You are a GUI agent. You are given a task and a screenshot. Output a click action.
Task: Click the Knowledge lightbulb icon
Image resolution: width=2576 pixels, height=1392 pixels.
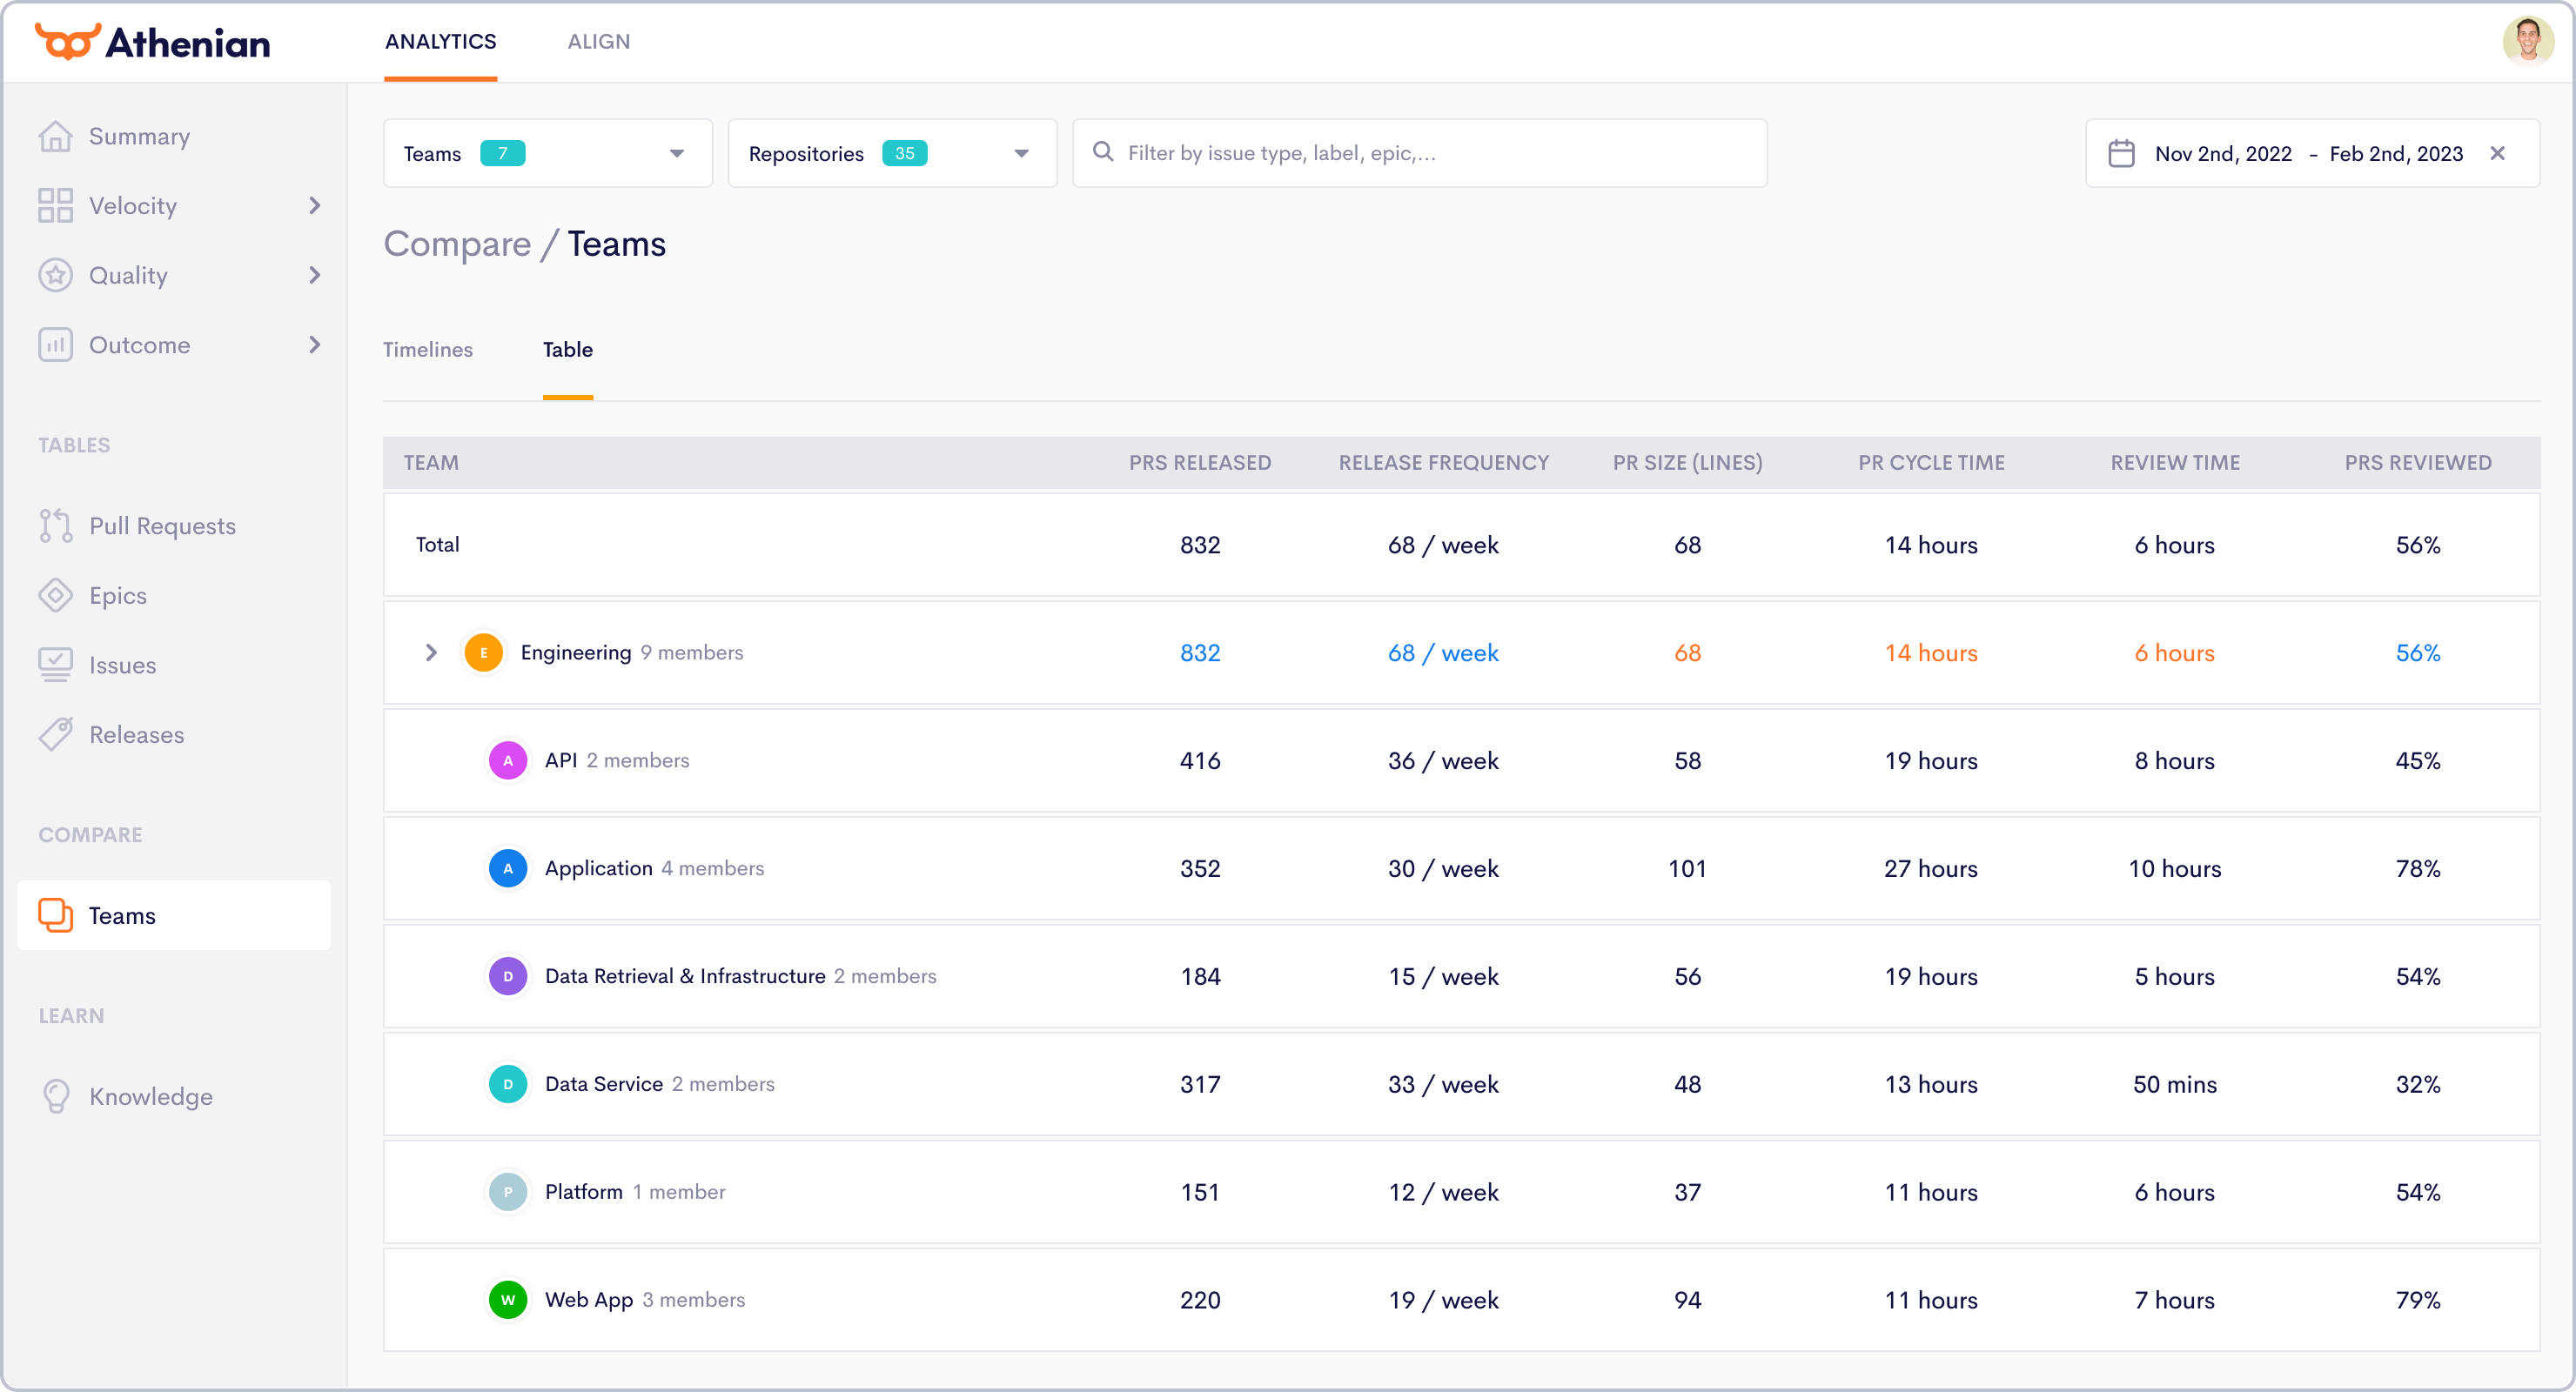[x=56, y=1096]
